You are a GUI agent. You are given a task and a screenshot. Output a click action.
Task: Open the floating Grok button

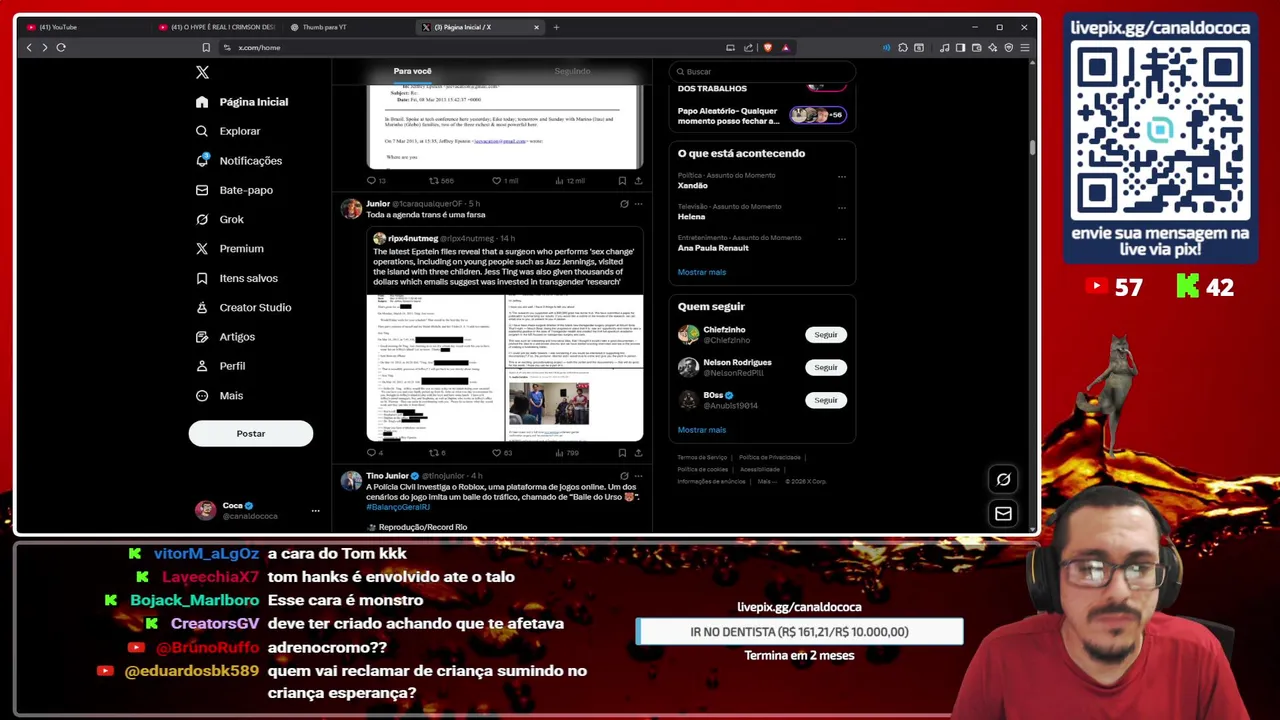pyautogui.click(x=1003, y=479)
